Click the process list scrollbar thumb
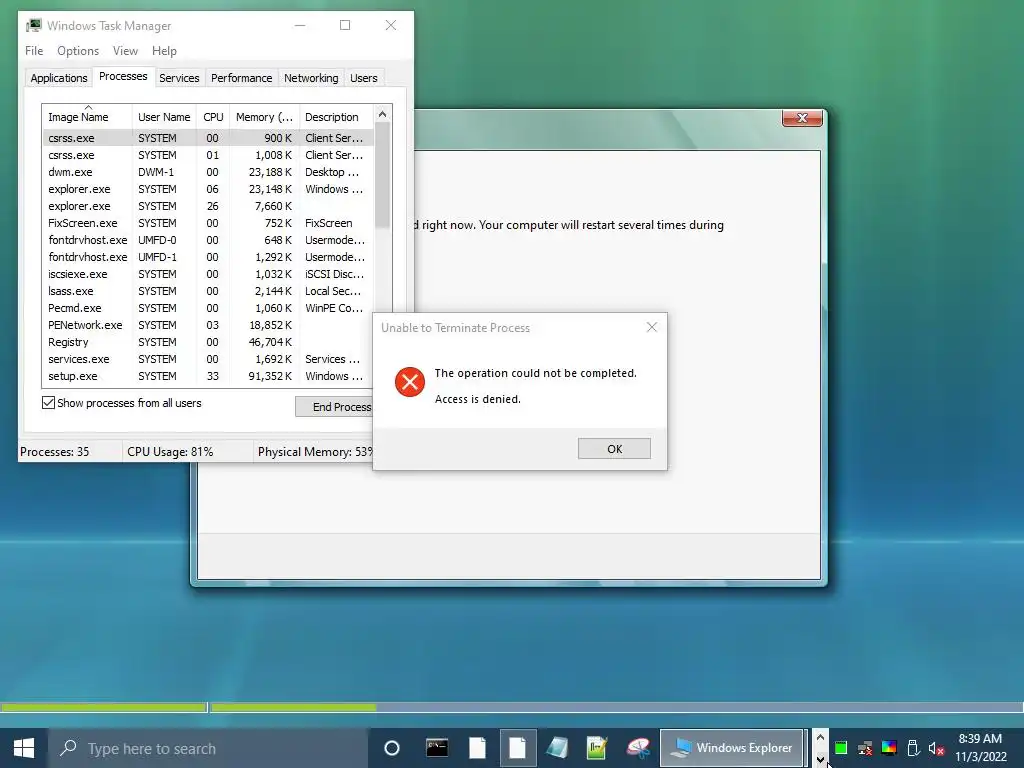The height and width of the screenshot is (768, 1024). pyautogui.click(x=383, y=176)
